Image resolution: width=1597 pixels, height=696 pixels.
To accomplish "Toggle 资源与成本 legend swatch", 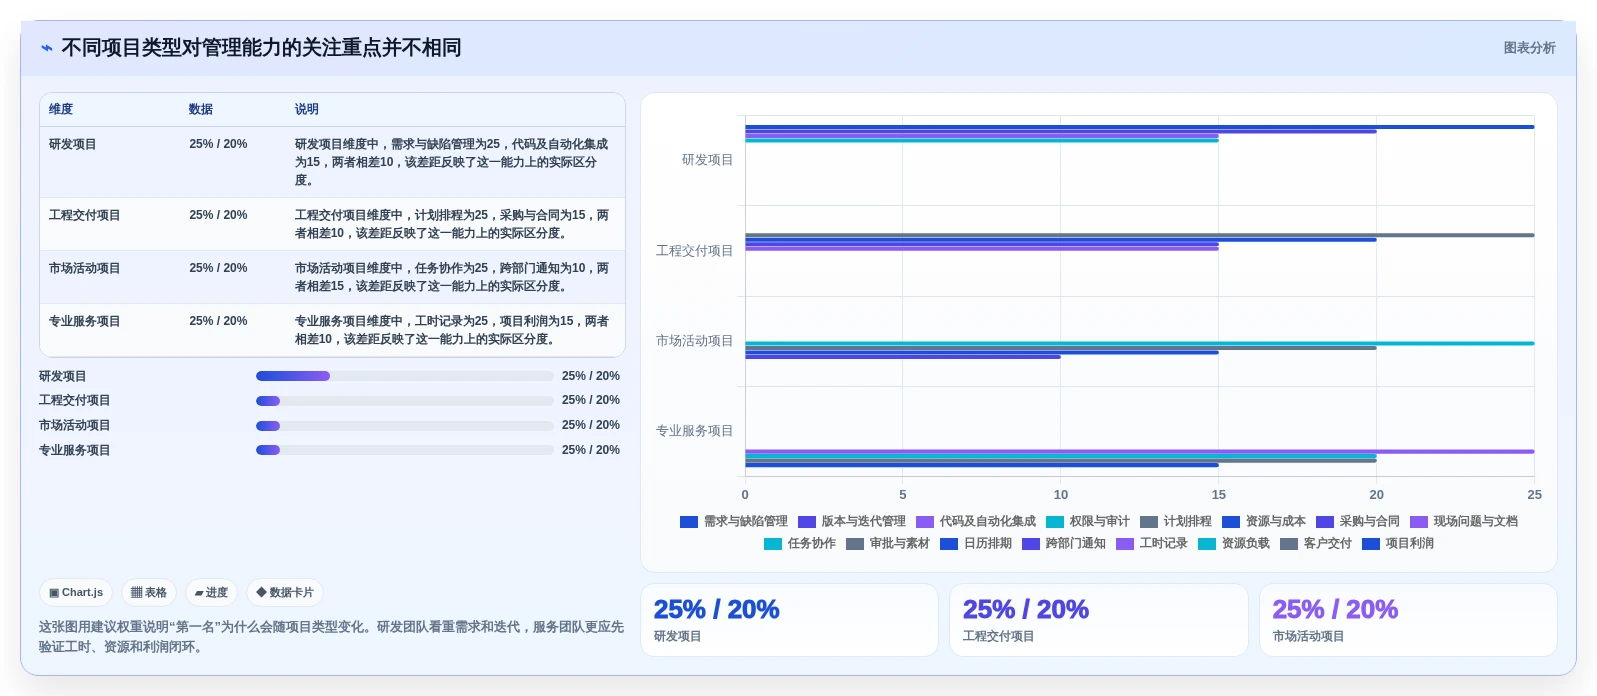I will (x=1231, y=522).
